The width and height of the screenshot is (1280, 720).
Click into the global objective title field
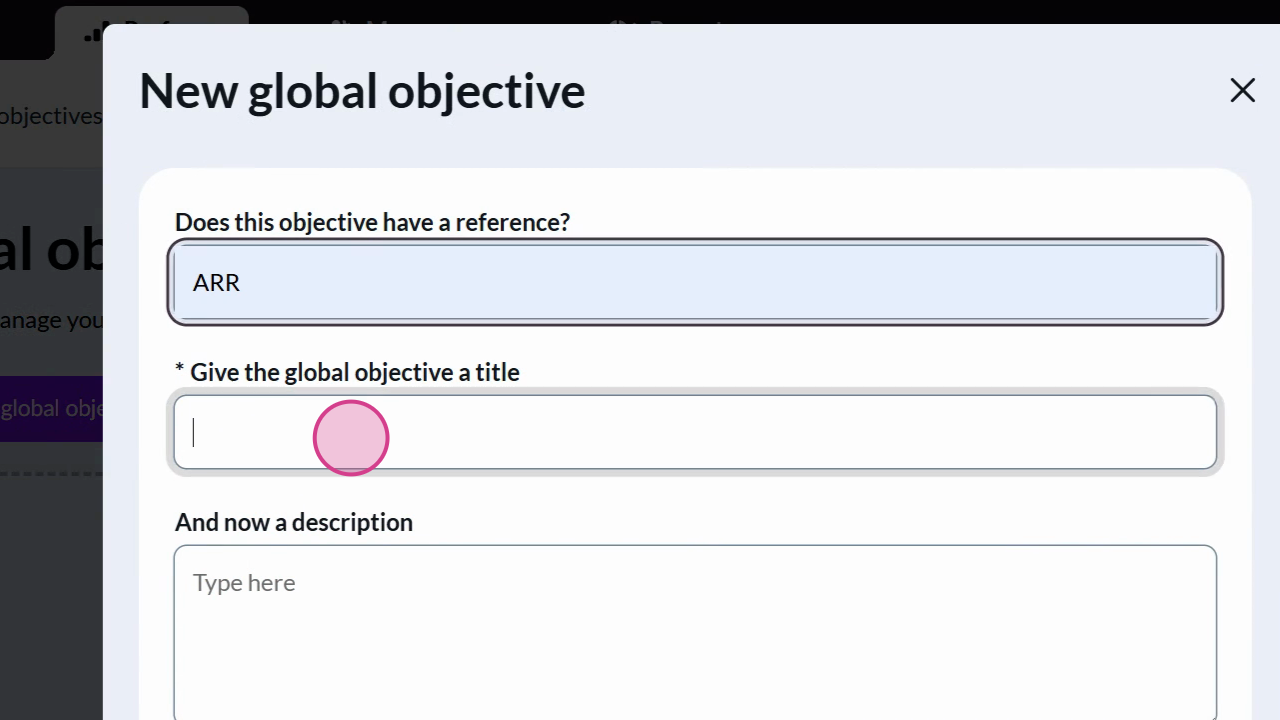click(x=695, y=432)
